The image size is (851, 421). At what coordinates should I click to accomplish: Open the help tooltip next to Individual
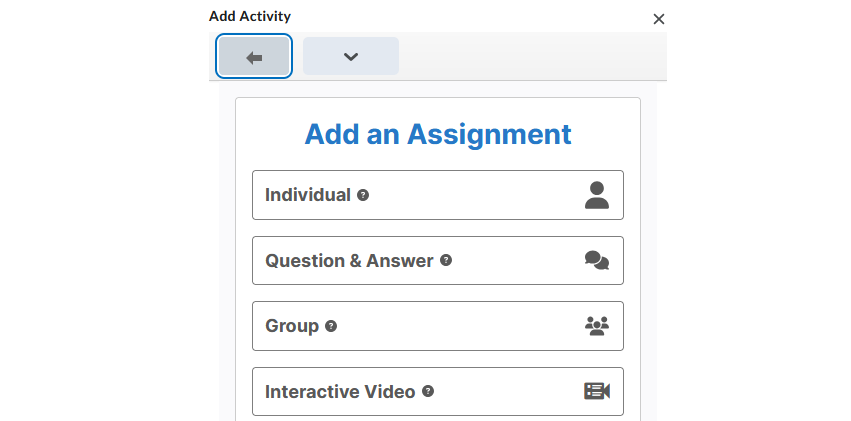363,195
